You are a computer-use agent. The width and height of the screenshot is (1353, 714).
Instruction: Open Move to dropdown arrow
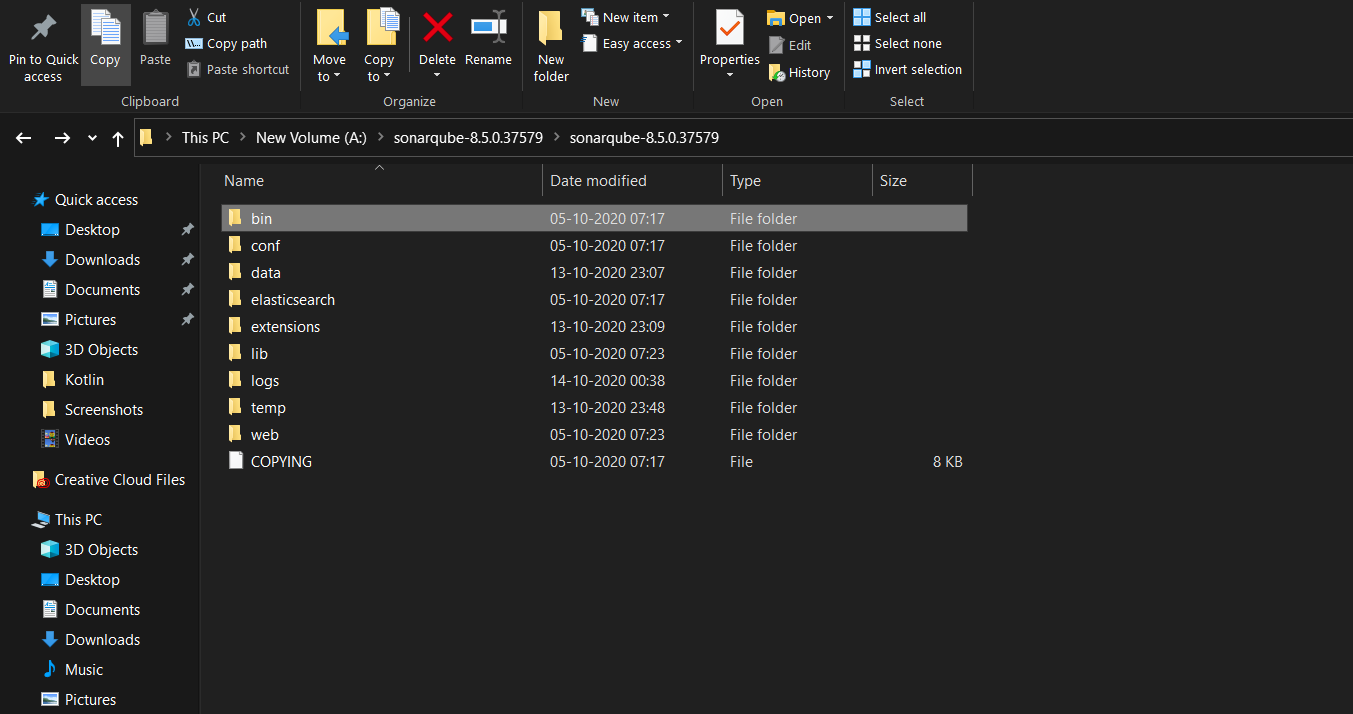pos(337,77)
